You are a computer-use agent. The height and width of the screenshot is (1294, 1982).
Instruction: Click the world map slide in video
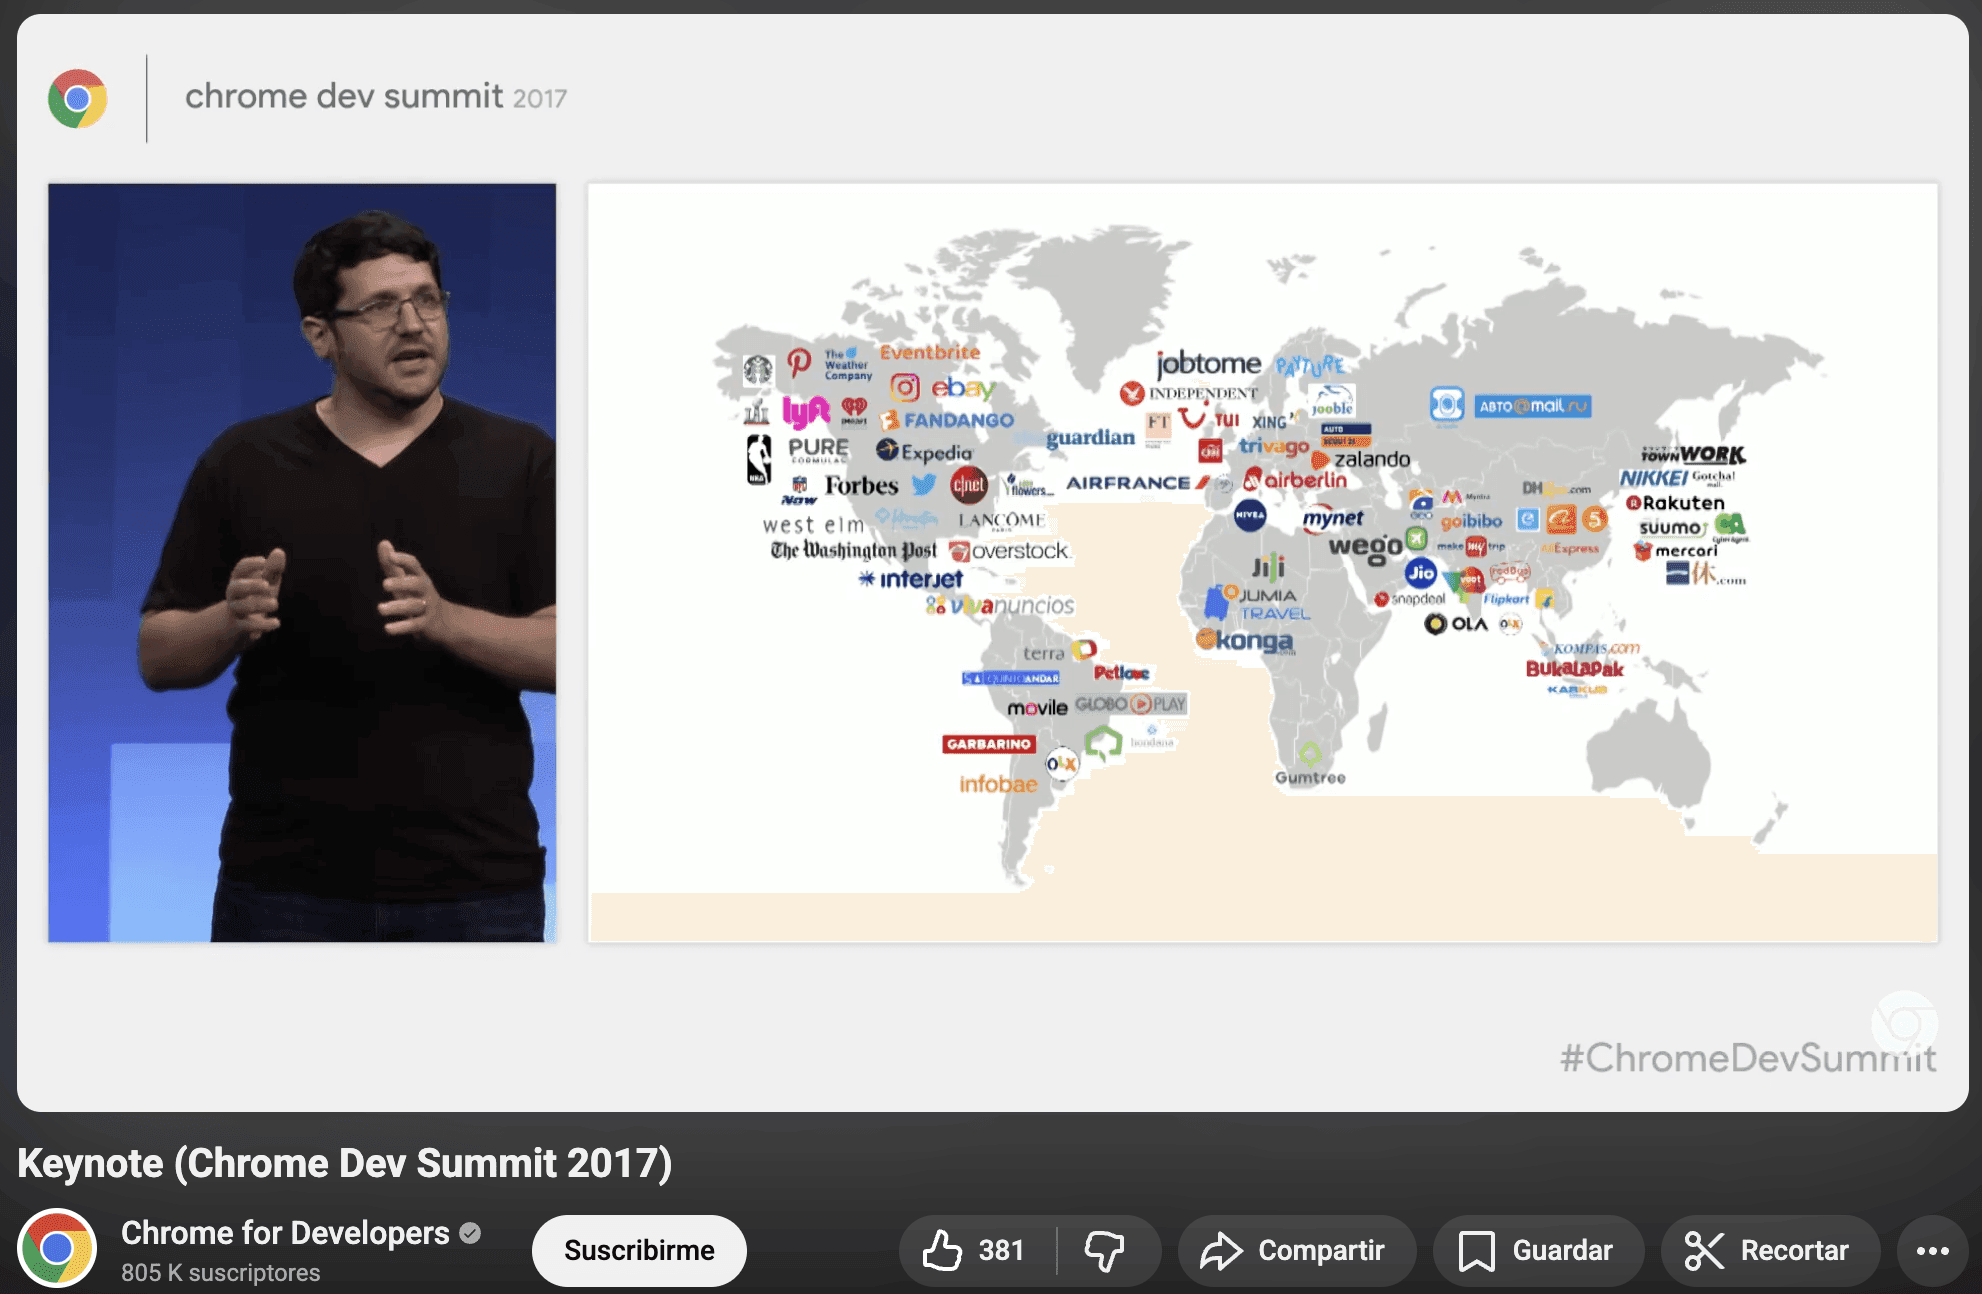tap(1262, 562)
